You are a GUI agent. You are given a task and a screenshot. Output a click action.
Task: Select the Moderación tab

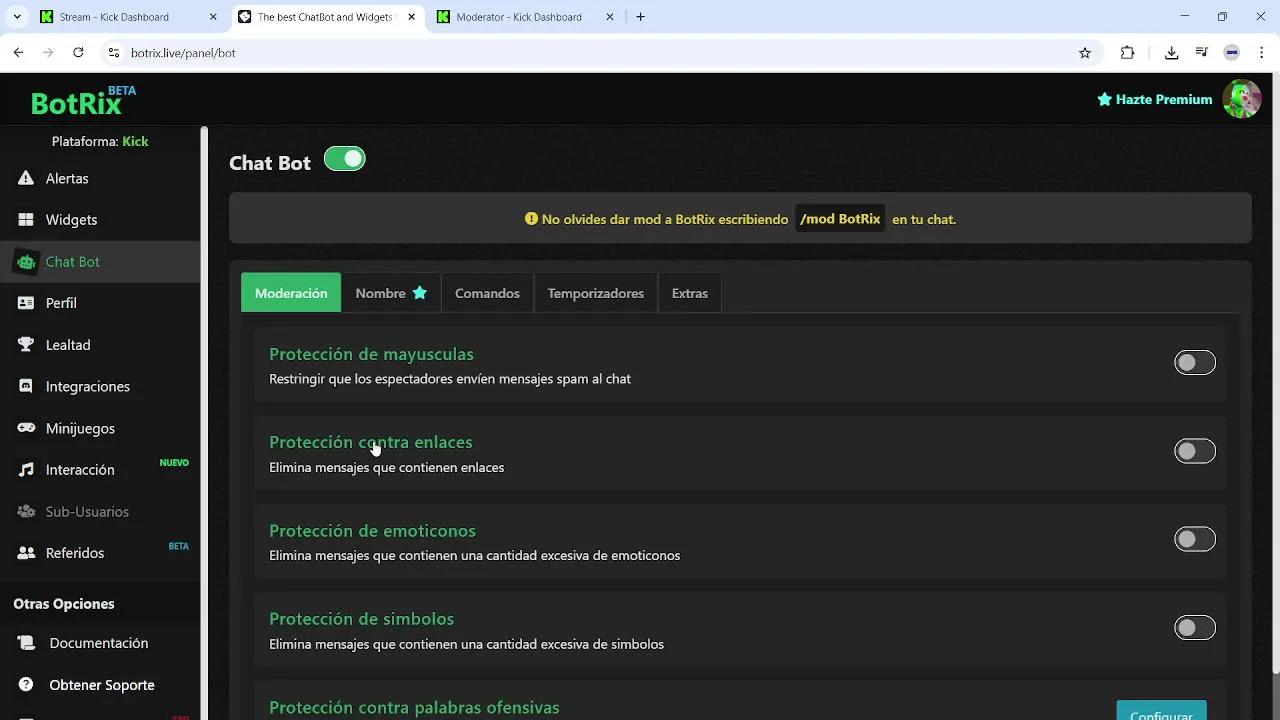tap(291, 293)
